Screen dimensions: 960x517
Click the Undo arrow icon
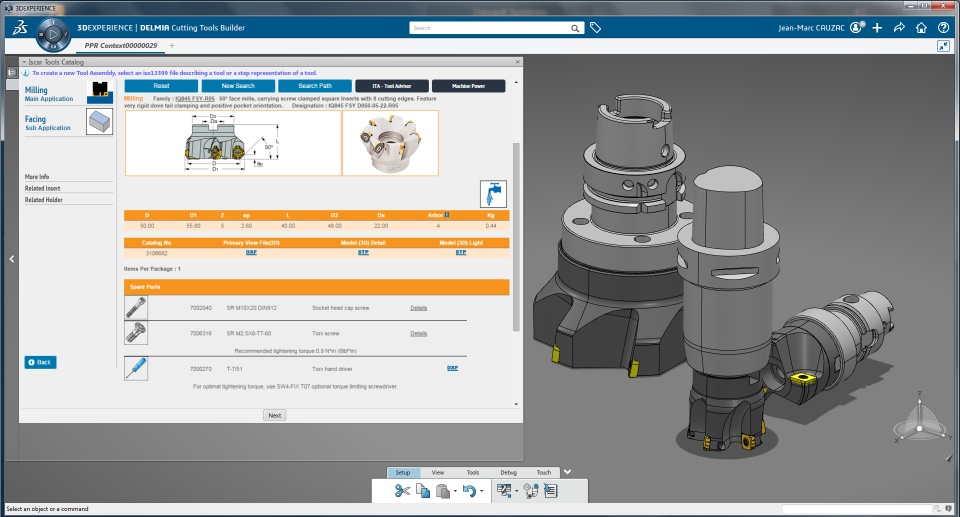469,491
